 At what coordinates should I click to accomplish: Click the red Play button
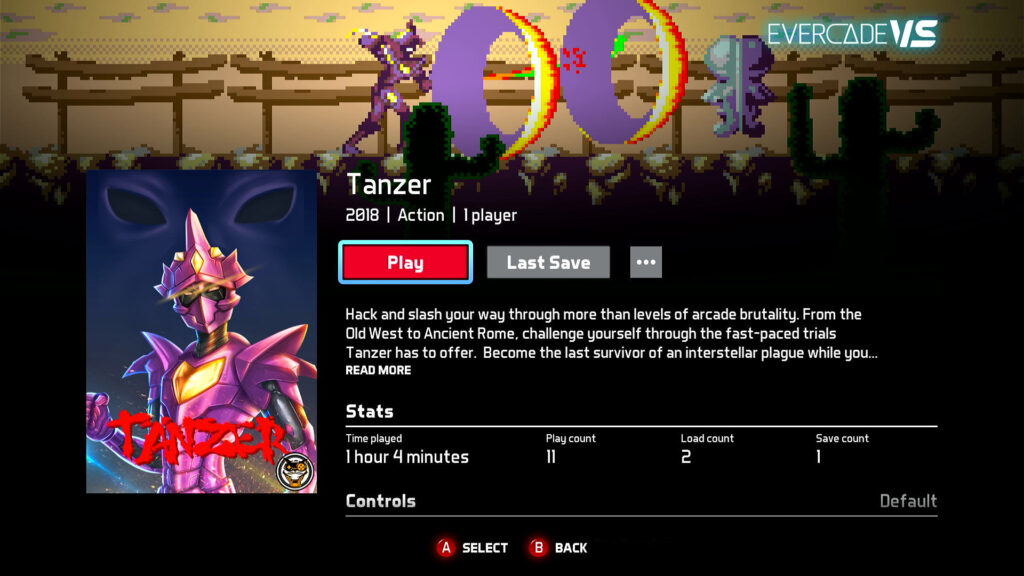pos(406,263)
